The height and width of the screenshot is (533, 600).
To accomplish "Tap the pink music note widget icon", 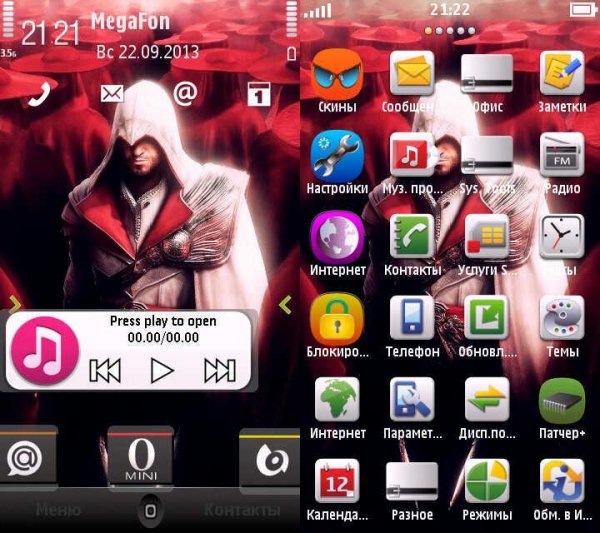I will coord(44,350).
